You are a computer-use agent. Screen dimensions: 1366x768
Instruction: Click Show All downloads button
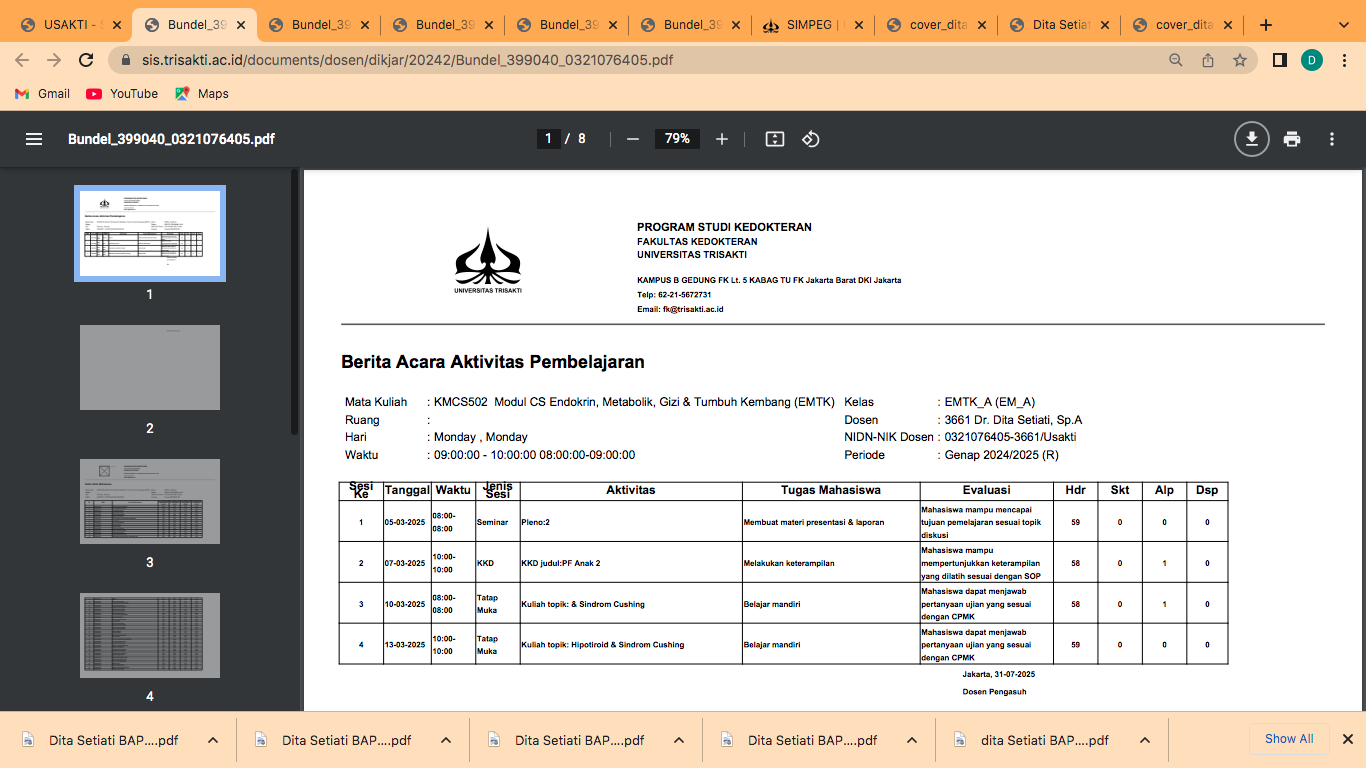click(x=1289, y=739)
